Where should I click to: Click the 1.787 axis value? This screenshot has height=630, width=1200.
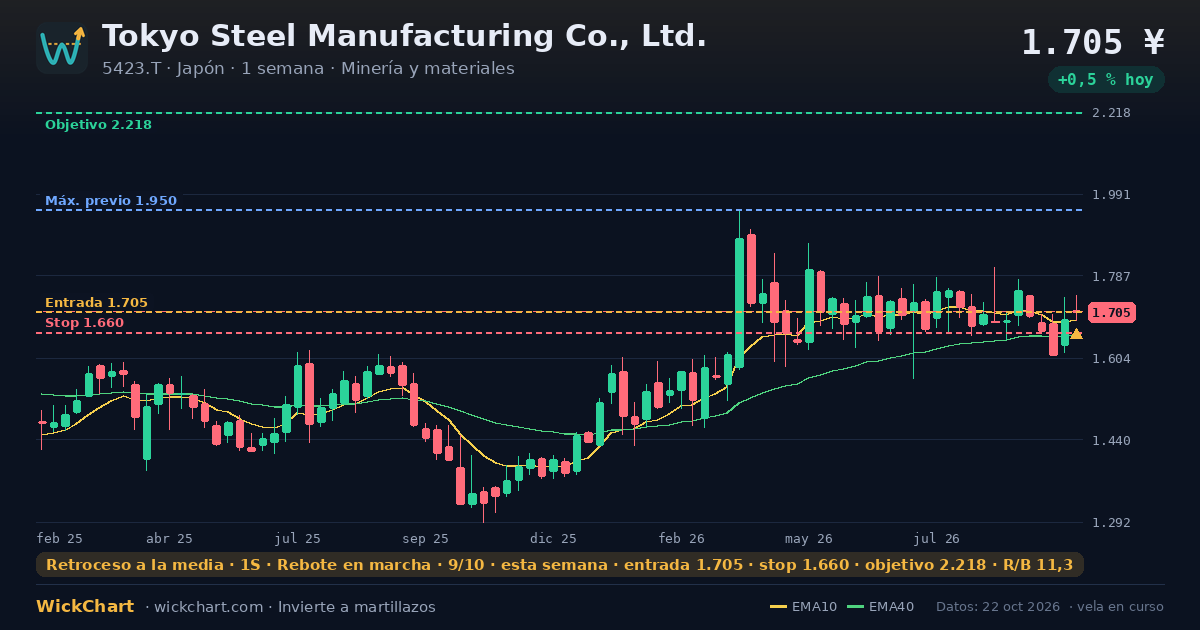[x=1111, y=277]
